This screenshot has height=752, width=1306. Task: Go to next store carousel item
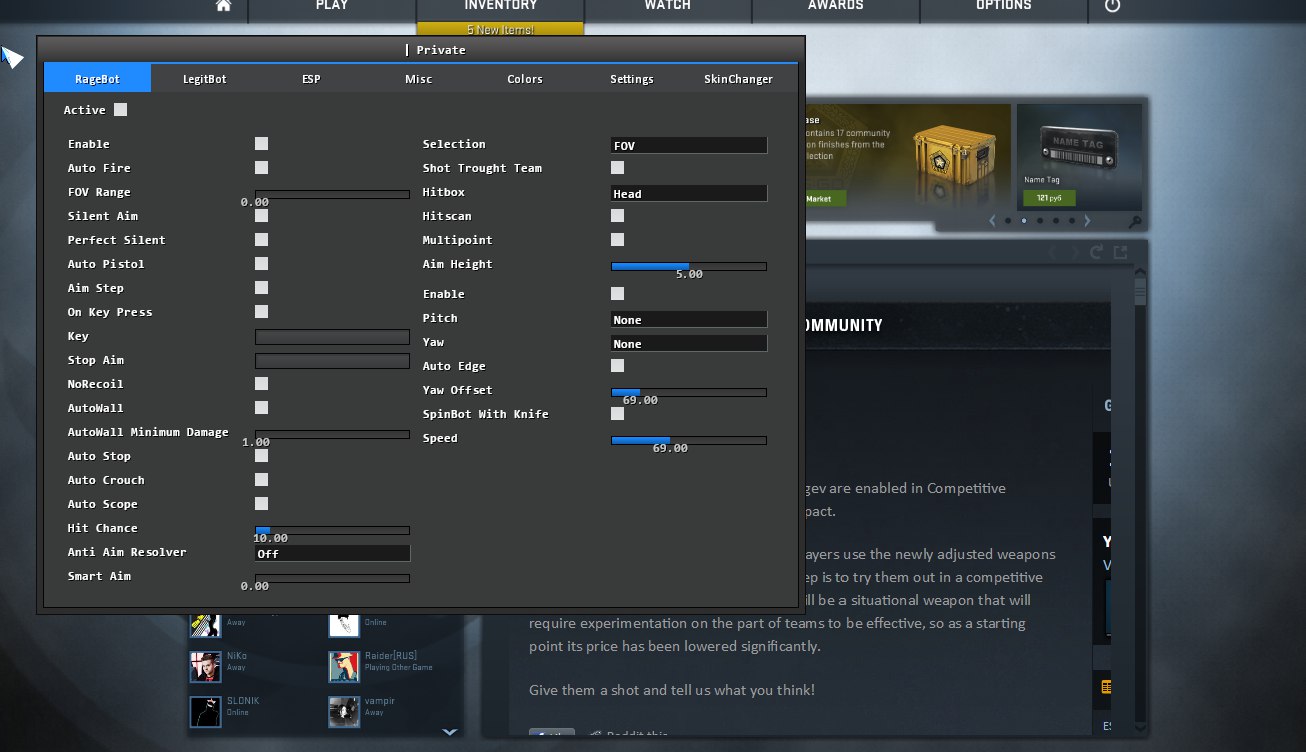(1088, 221)
